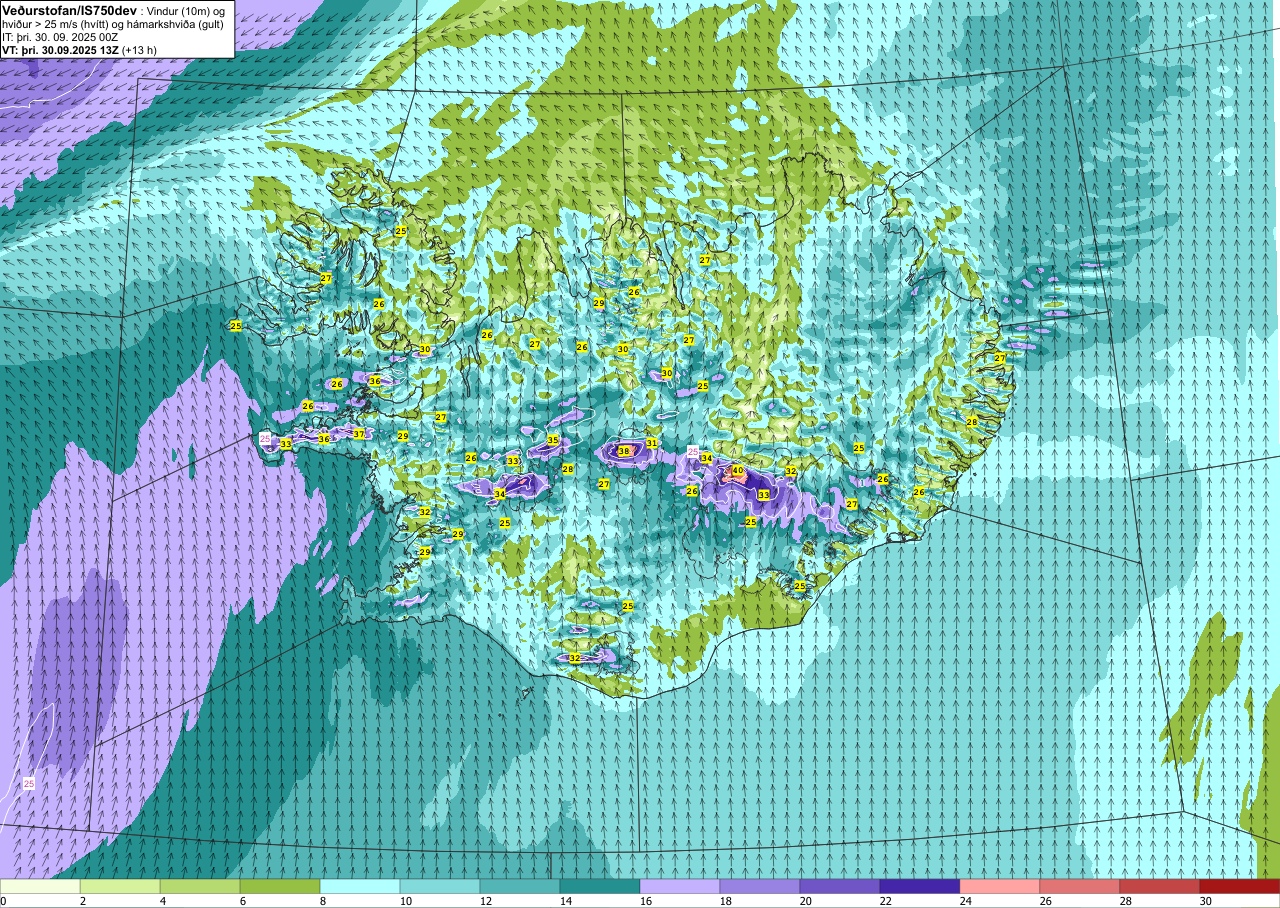Pick the 26–28 m/s salmon legend swatch
Screen dimensions: 1280x908
click(x=1080, y=886)
